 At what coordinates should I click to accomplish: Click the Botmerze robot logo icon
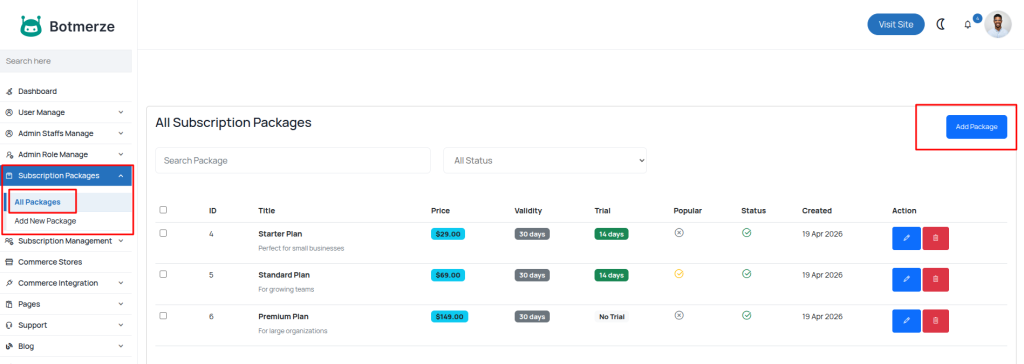31,26
